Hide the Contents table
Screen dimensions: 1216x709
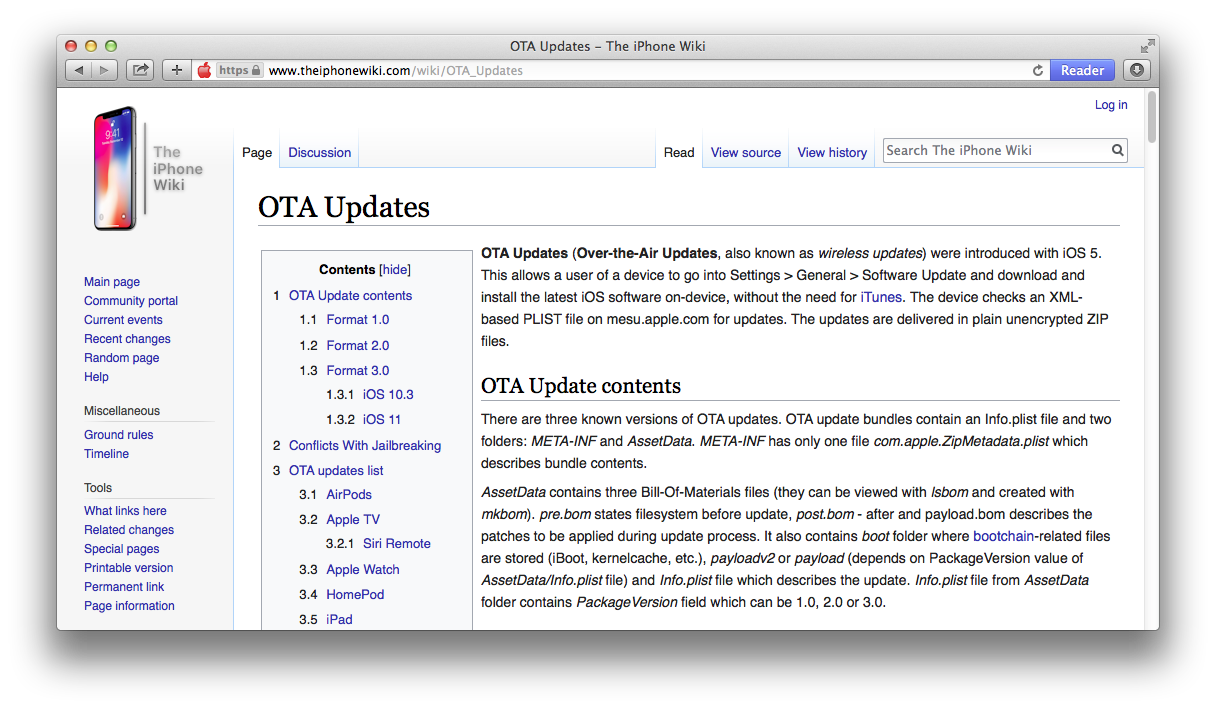point(395,270)
